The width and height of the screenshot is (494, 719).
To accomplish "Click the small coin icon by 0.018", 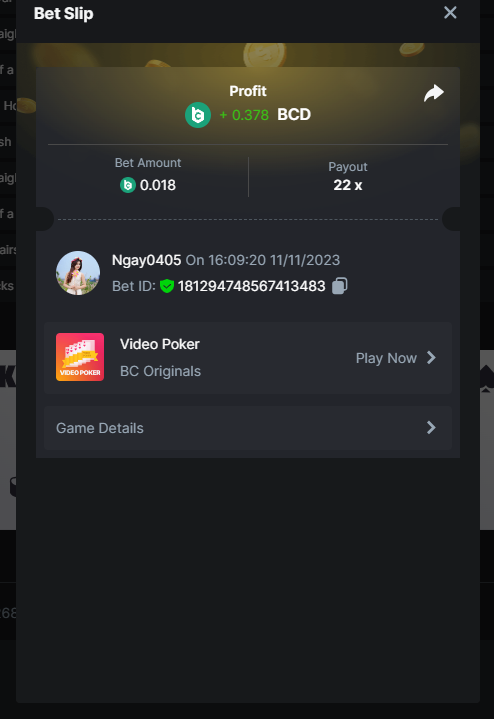I will point(128,185).
